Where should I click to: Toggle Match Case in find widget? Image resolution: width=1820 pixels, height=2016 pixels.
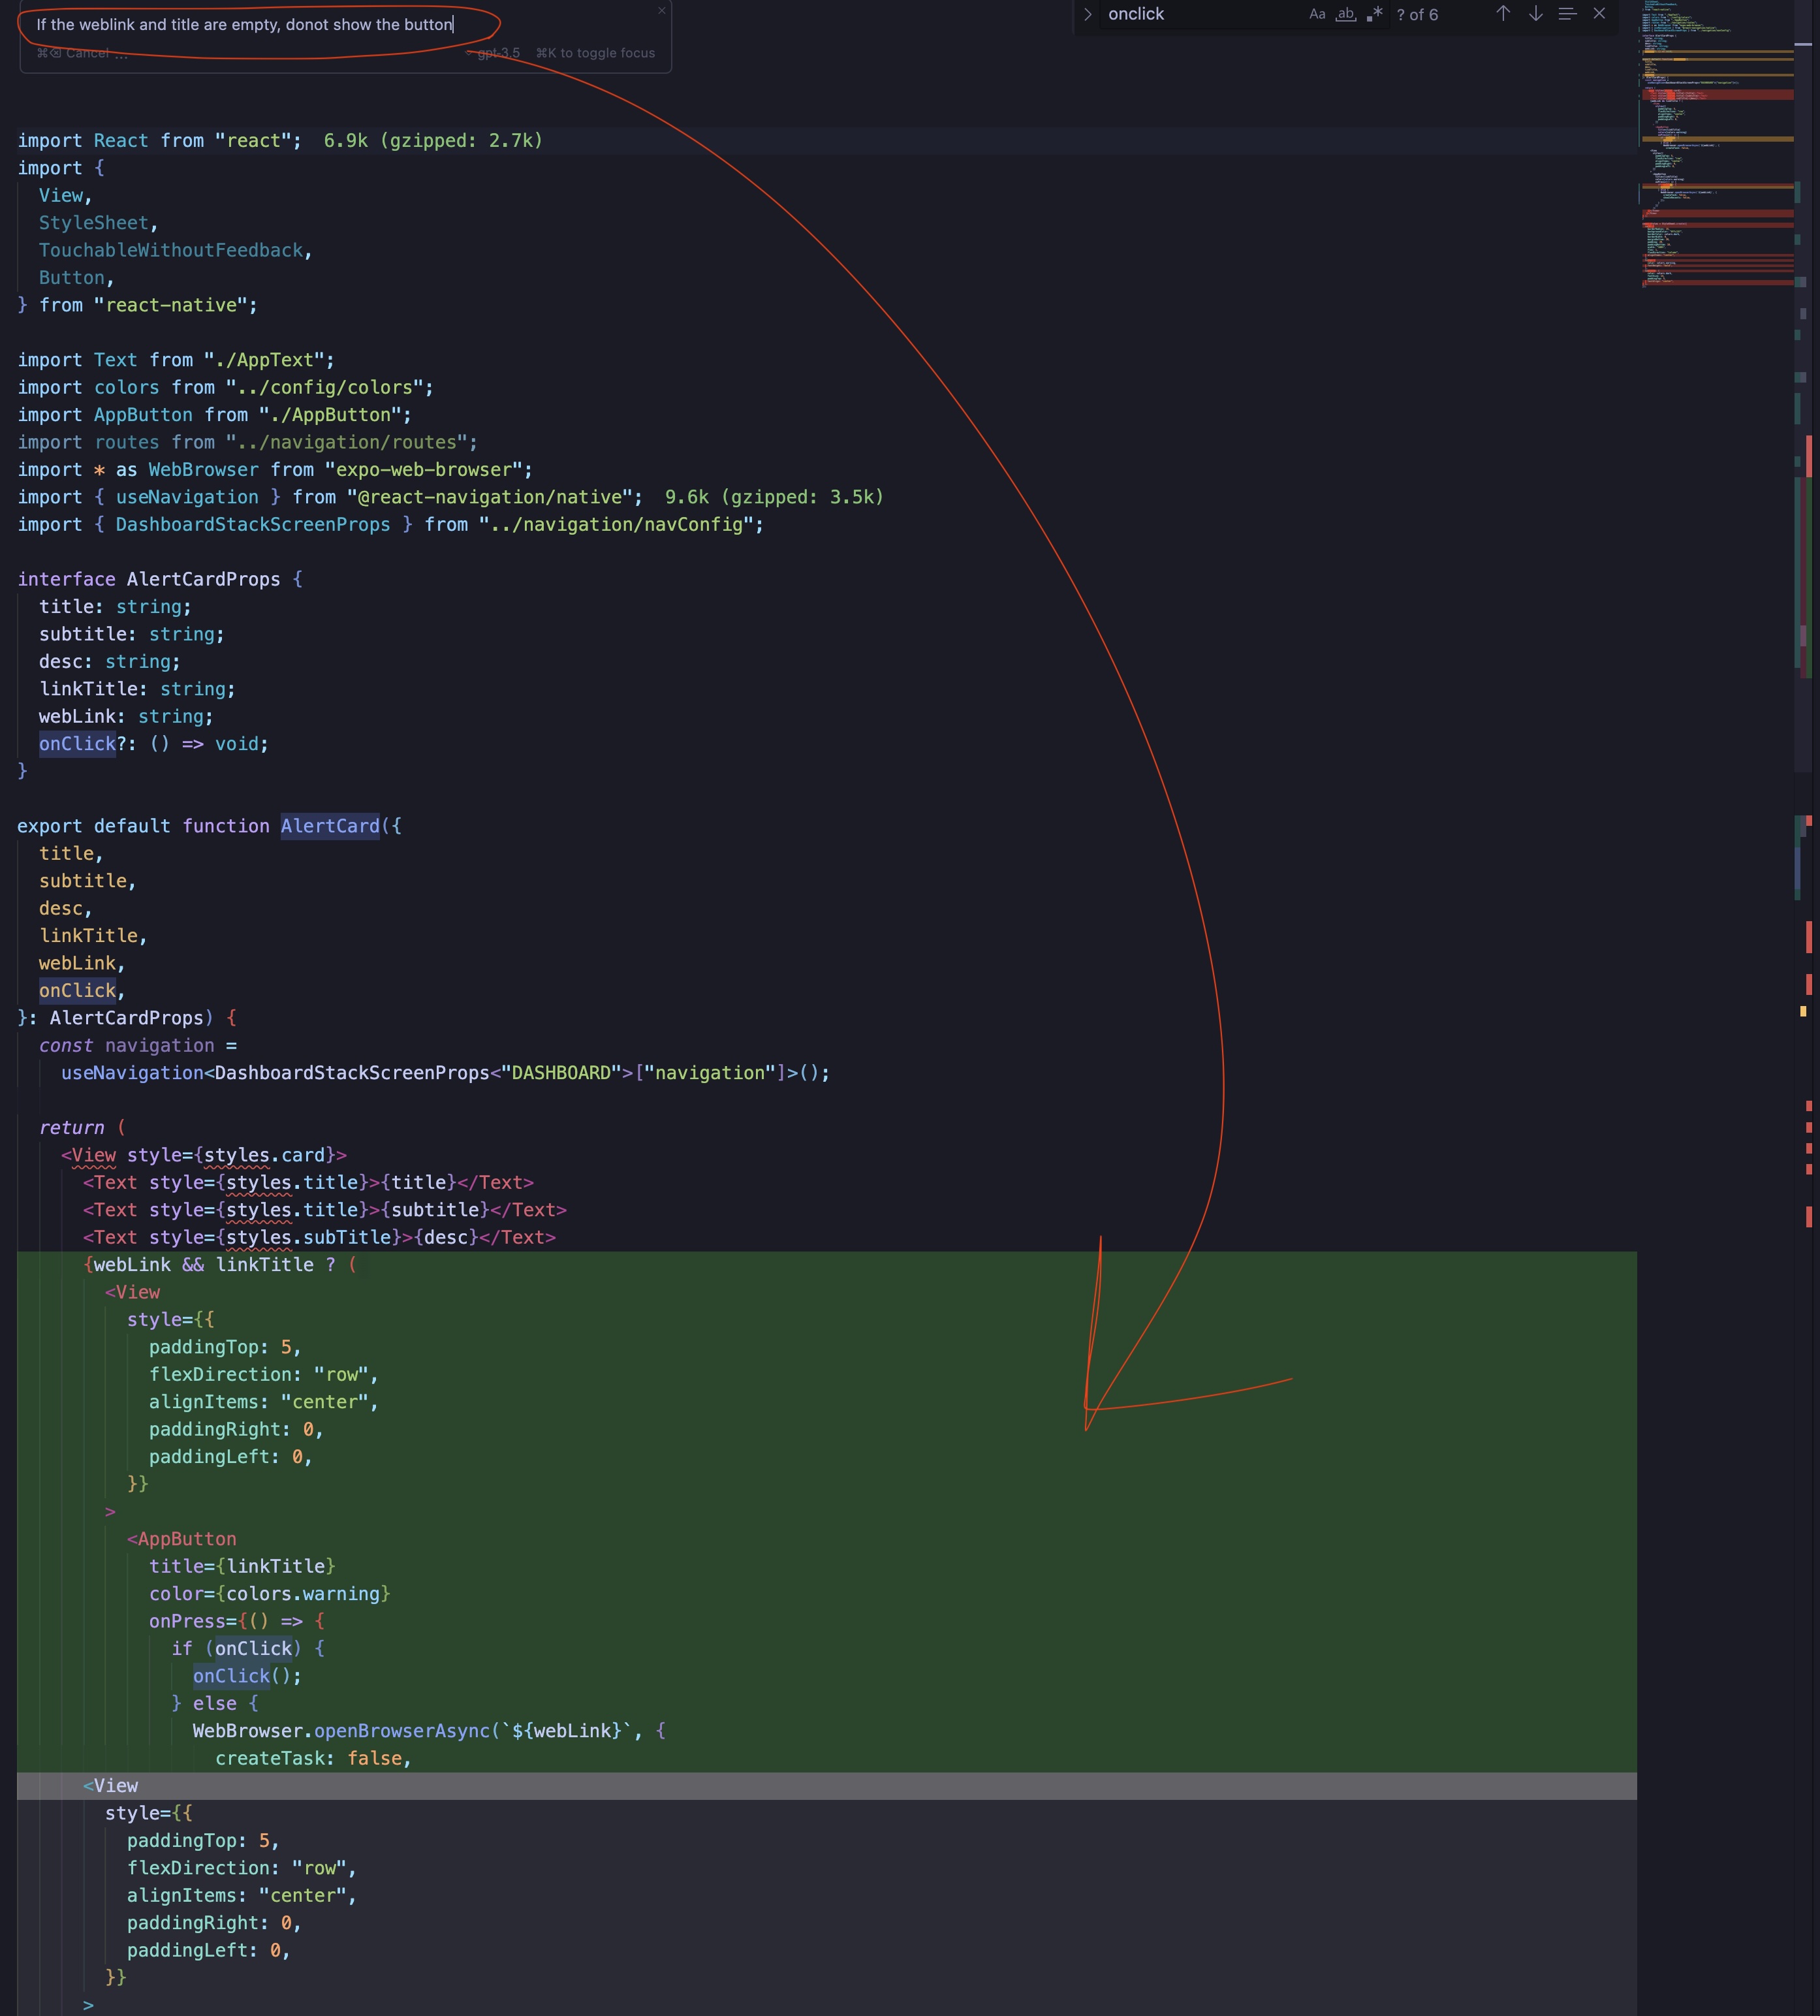(1317, 14)
